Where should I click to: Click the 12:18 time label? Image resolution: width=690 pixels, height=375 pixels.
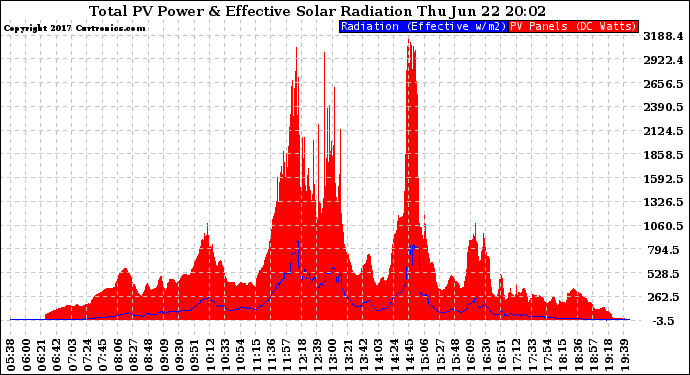click(302, 355)
